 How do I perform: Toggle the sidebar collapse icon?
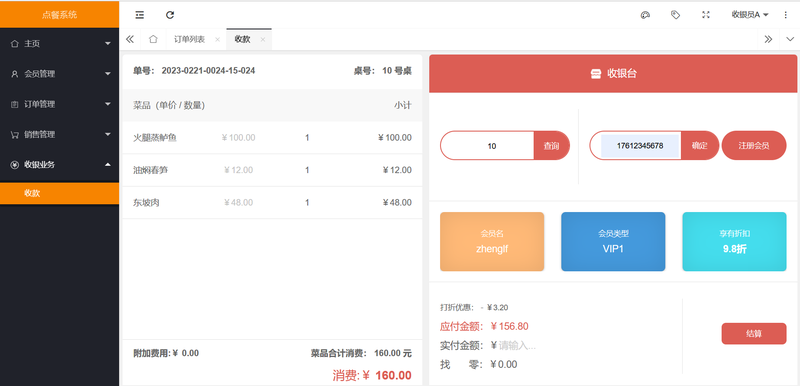click(x=139, y=15)
